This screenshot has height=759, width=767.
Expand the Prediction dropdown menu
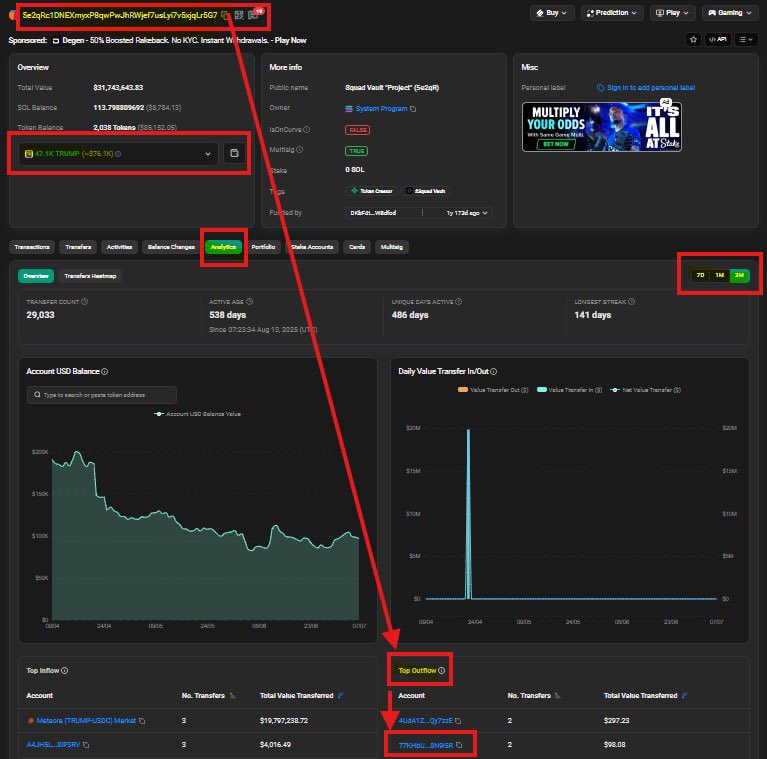(x=611, y=13)
